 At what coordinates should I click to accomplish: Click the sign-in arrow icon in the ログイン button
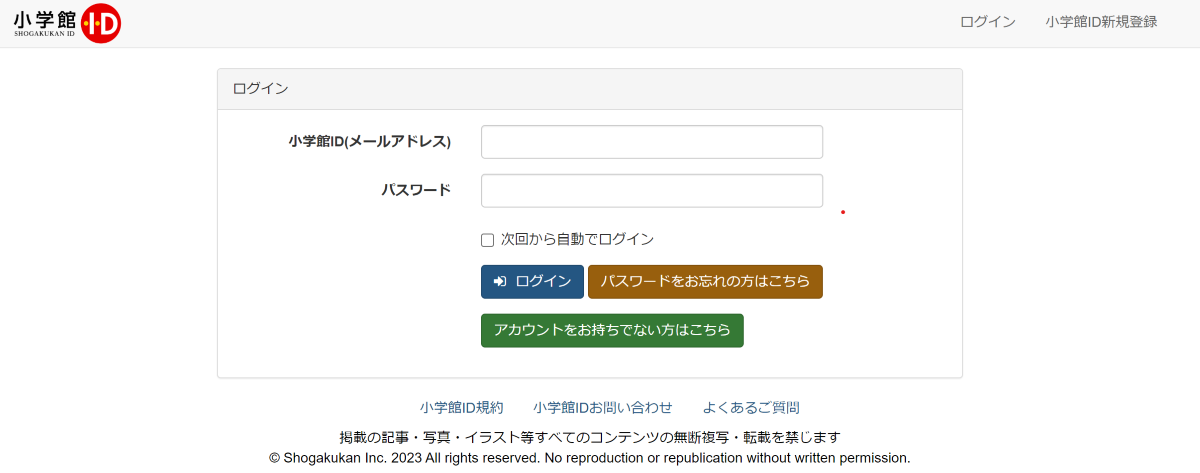pos(500,282)
